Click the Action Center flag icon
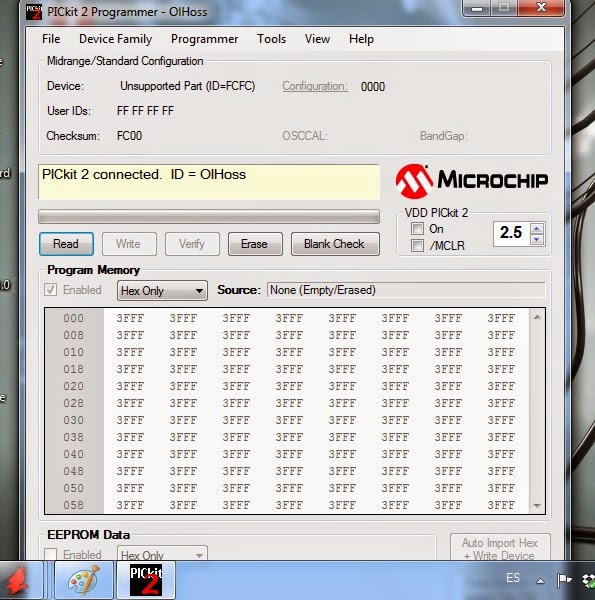Viewport: 595px width, 600px height. [564, 580]
